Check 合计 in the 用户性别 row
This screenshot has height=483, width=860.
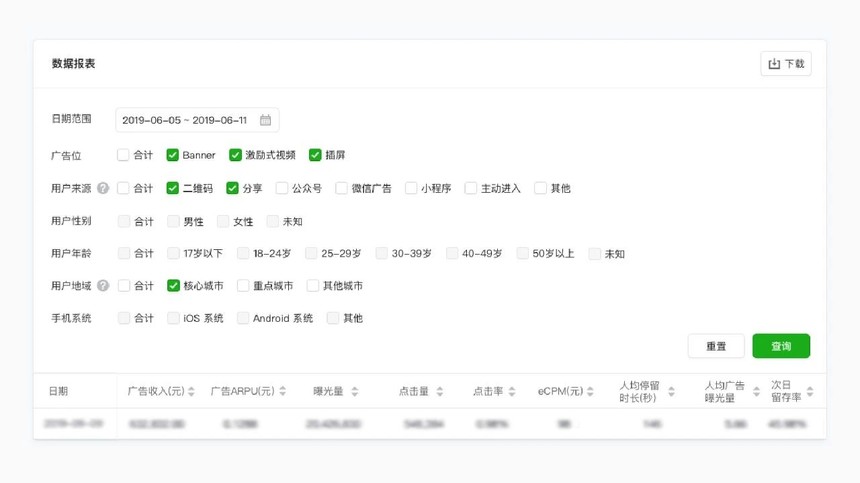click(124, 221)
